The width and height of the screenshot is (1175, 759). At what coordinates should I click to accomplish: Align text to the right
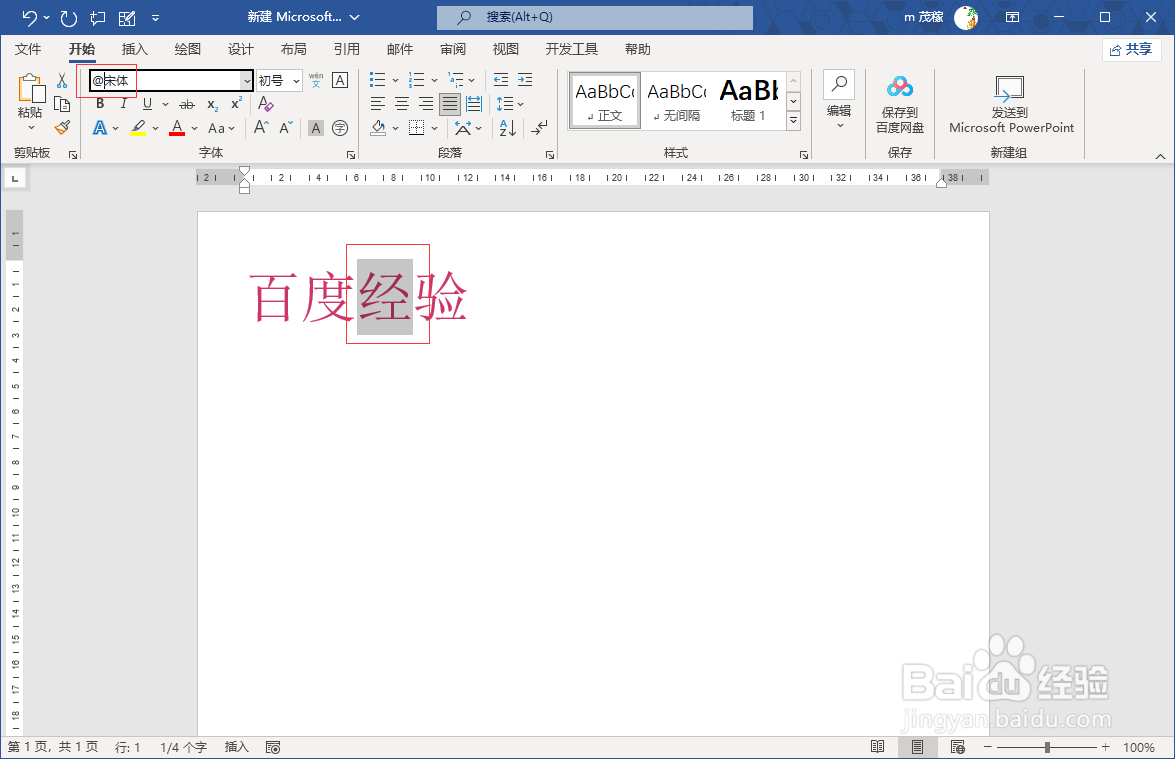(x=426, y=104)
